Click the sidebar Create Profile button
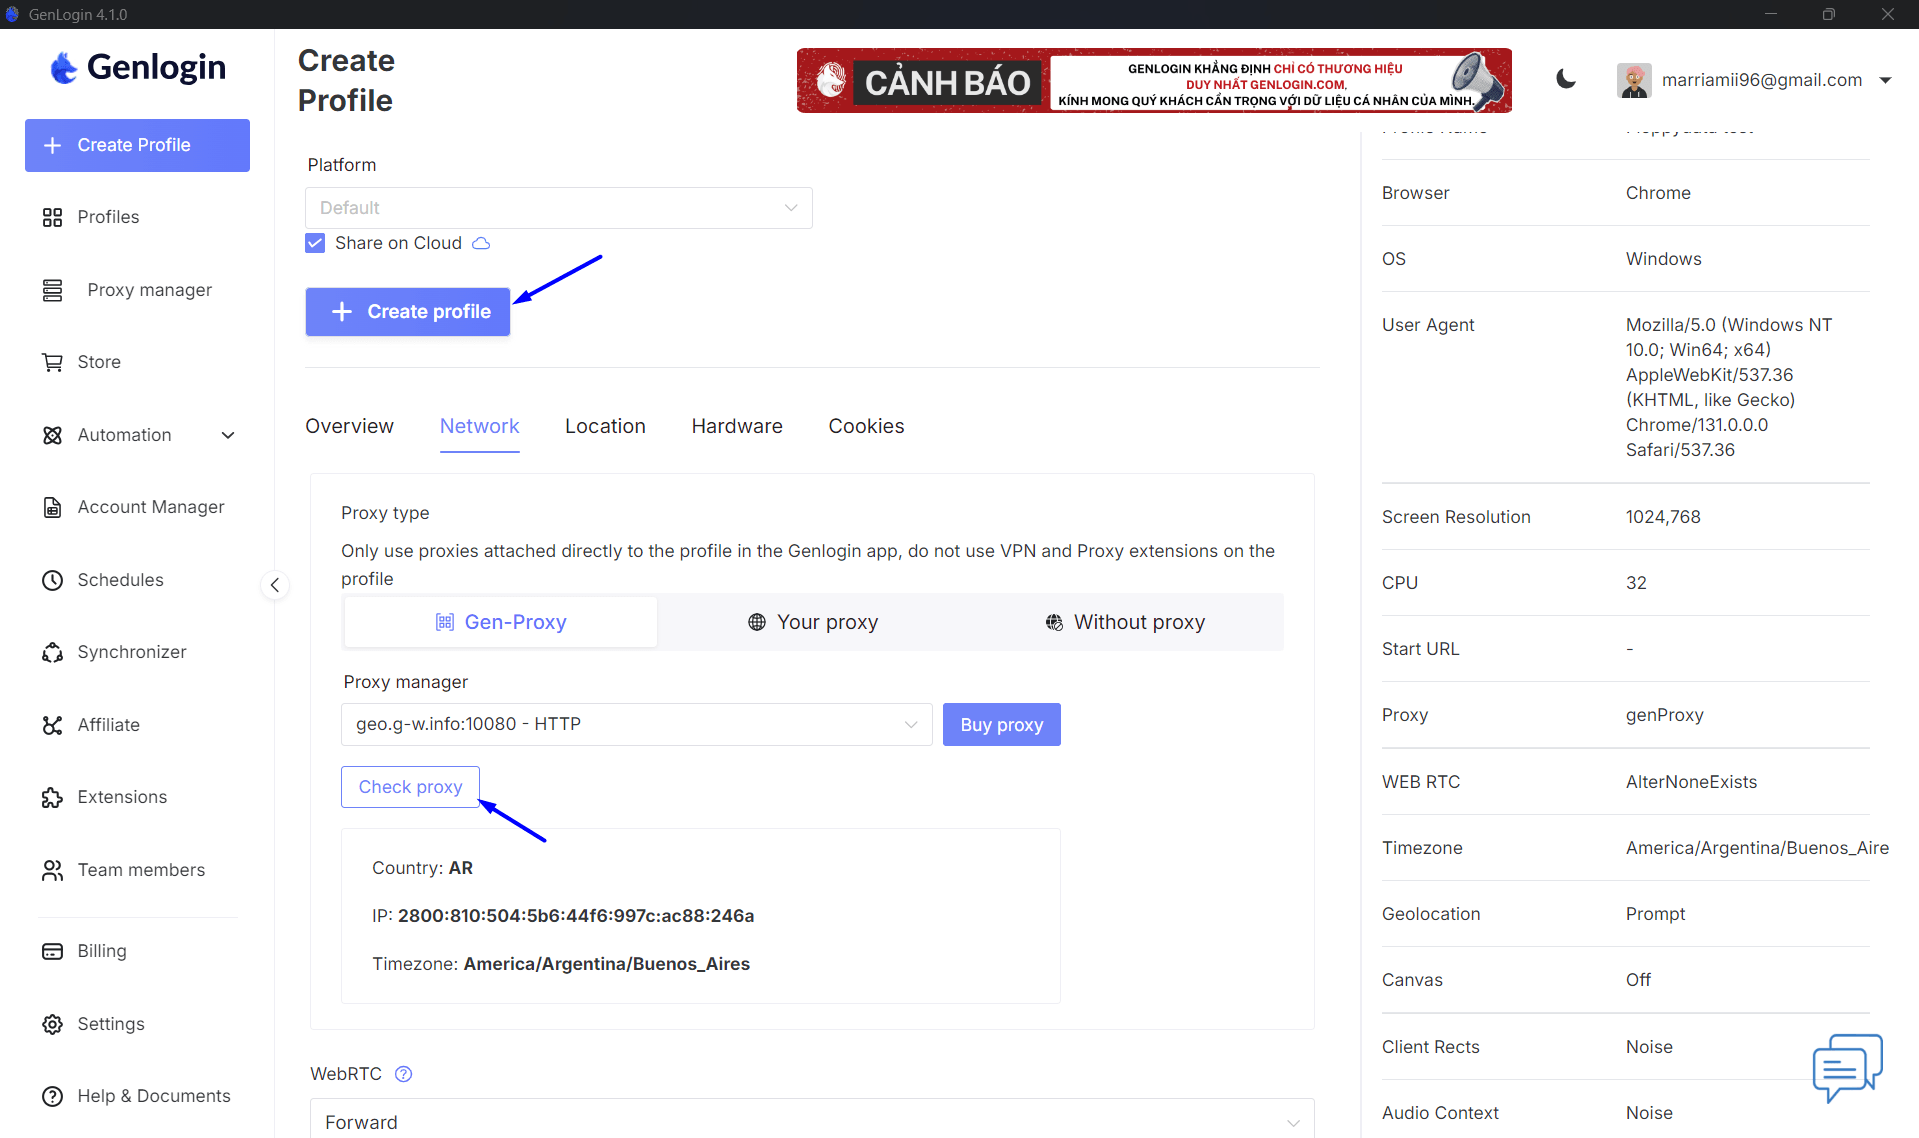 pos(137,145)
